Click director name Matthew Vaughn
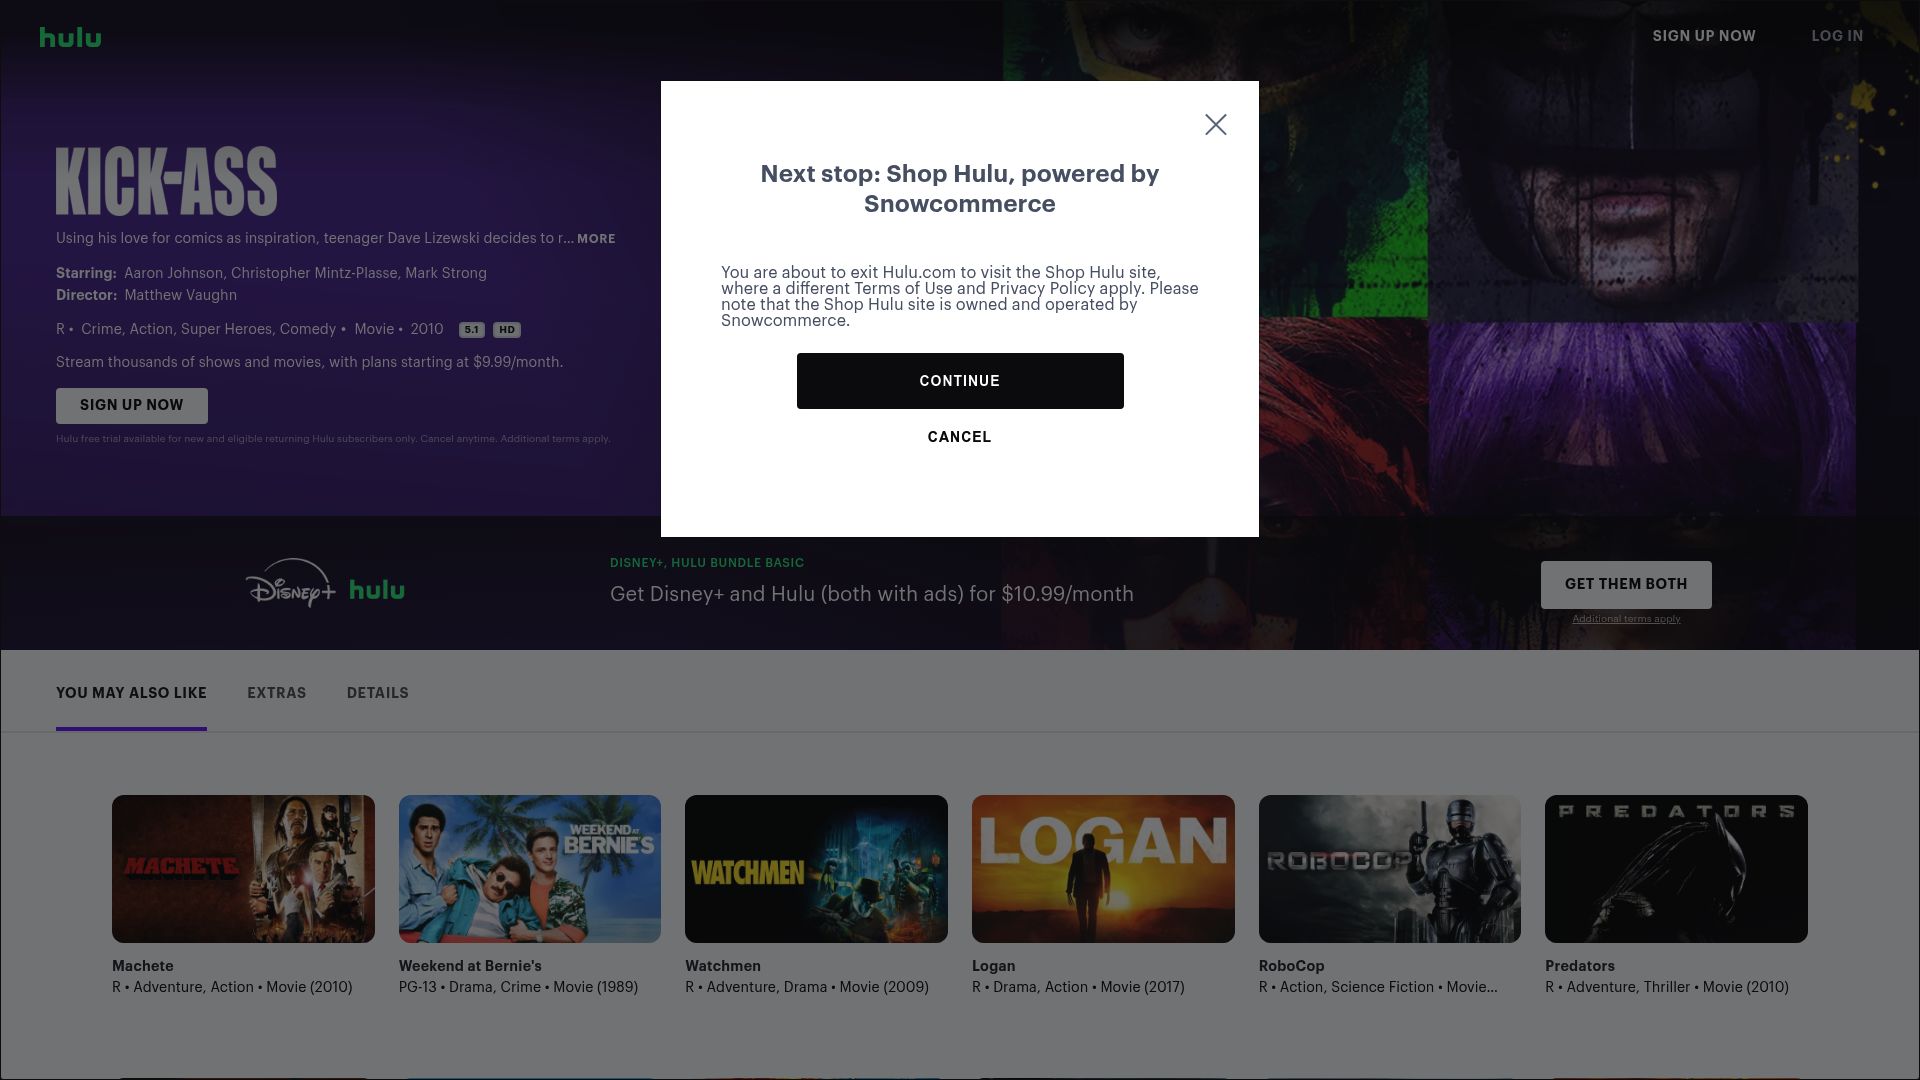This screenshot has height=1080, width=1920. (180, 295)
